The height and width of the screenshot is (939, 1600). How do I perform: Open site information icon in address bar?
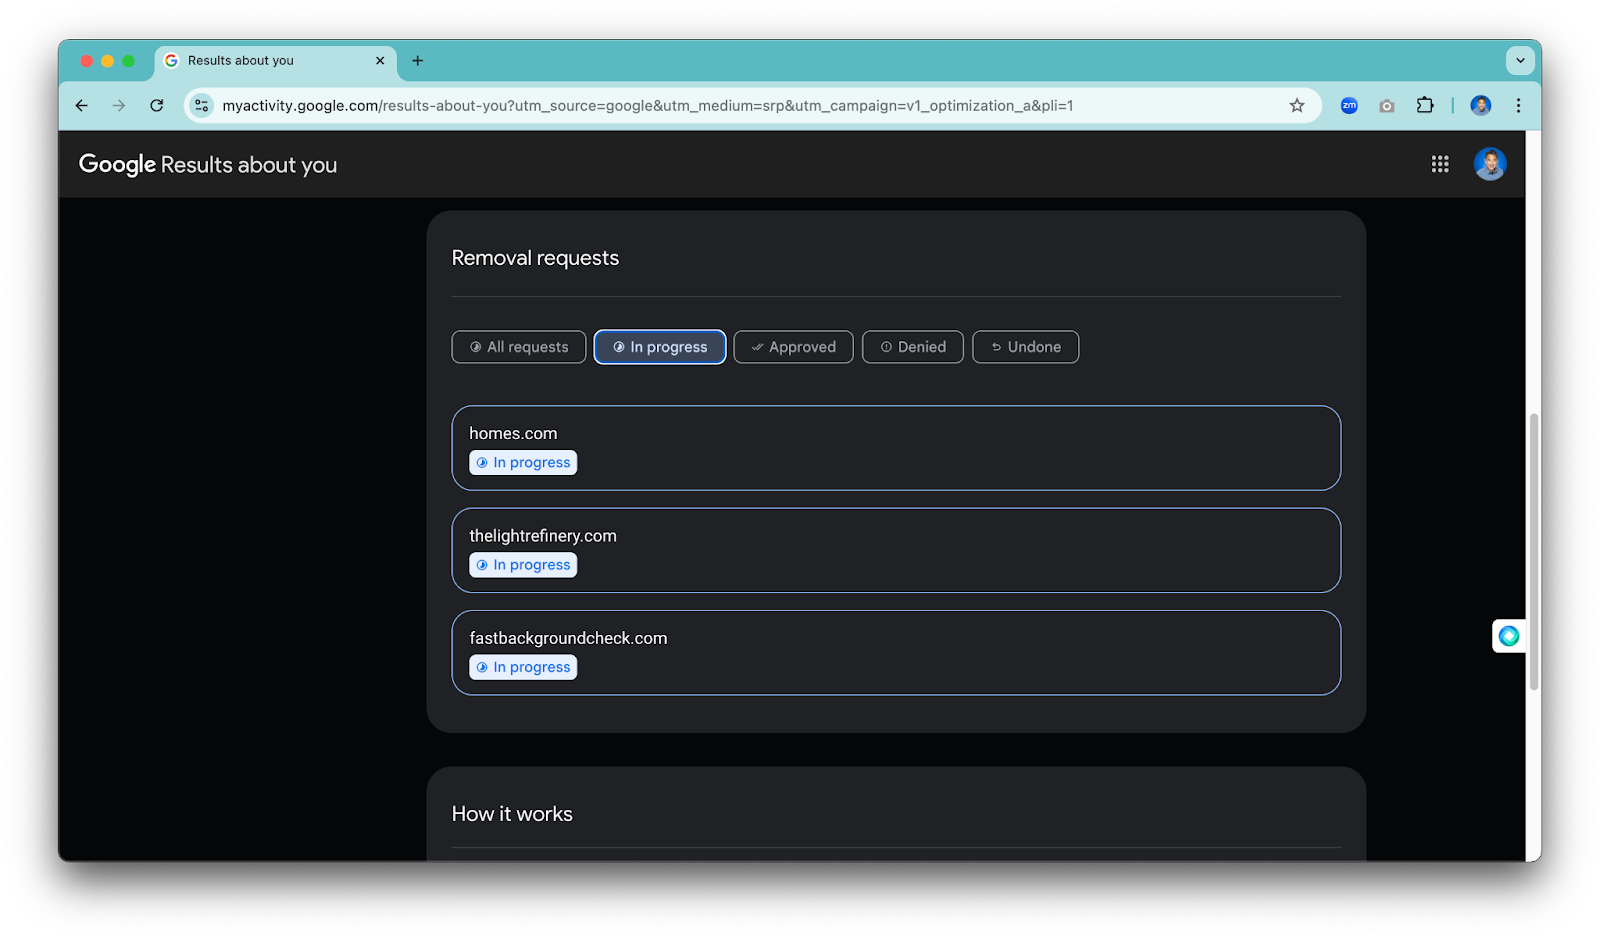click(x=202, y=105)
